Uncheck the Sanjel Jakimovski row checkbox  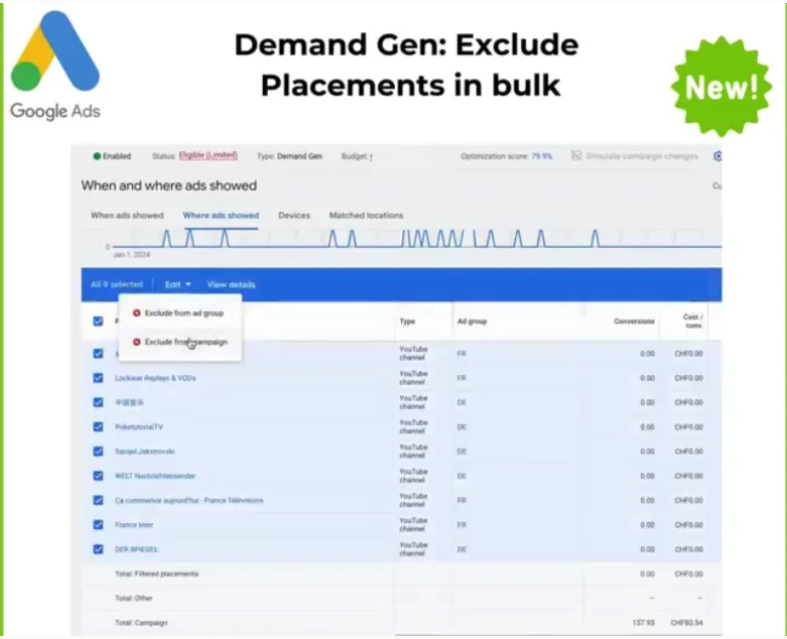pos(98,451)
